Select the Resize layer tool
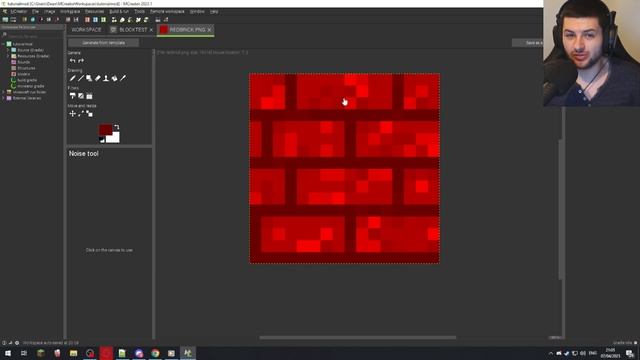Image resolution: width=640 pixels, height=360 pixels. click(x=81, y=113)
